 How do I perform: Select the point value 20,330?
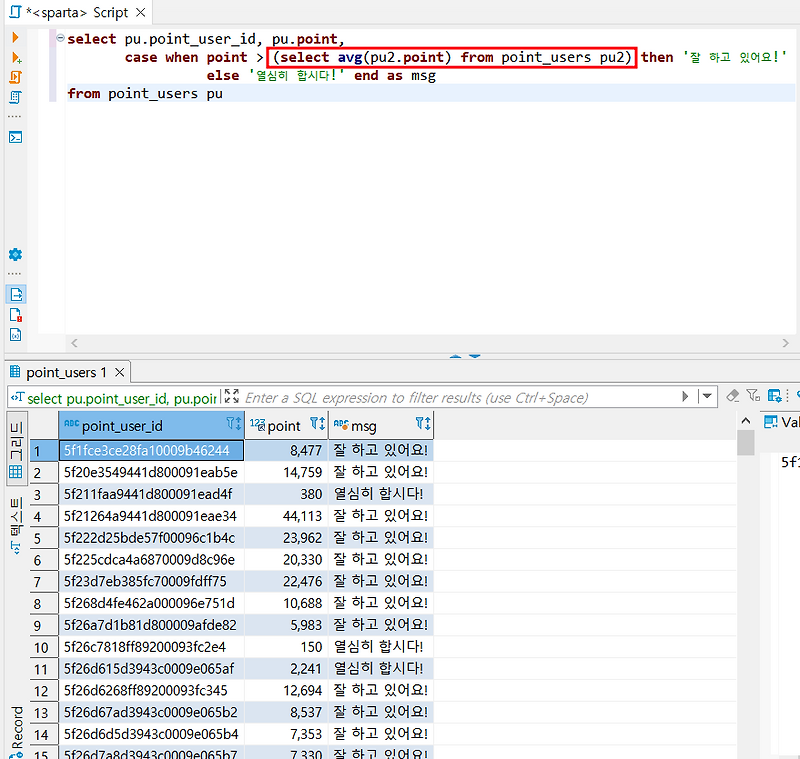[286, 560]
